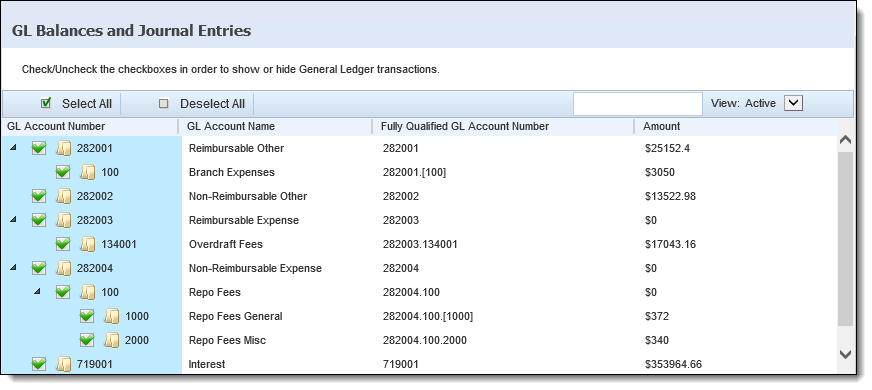
Task: Uncheck the Overdraft Fees row checkbox
Action: point(63,244)
